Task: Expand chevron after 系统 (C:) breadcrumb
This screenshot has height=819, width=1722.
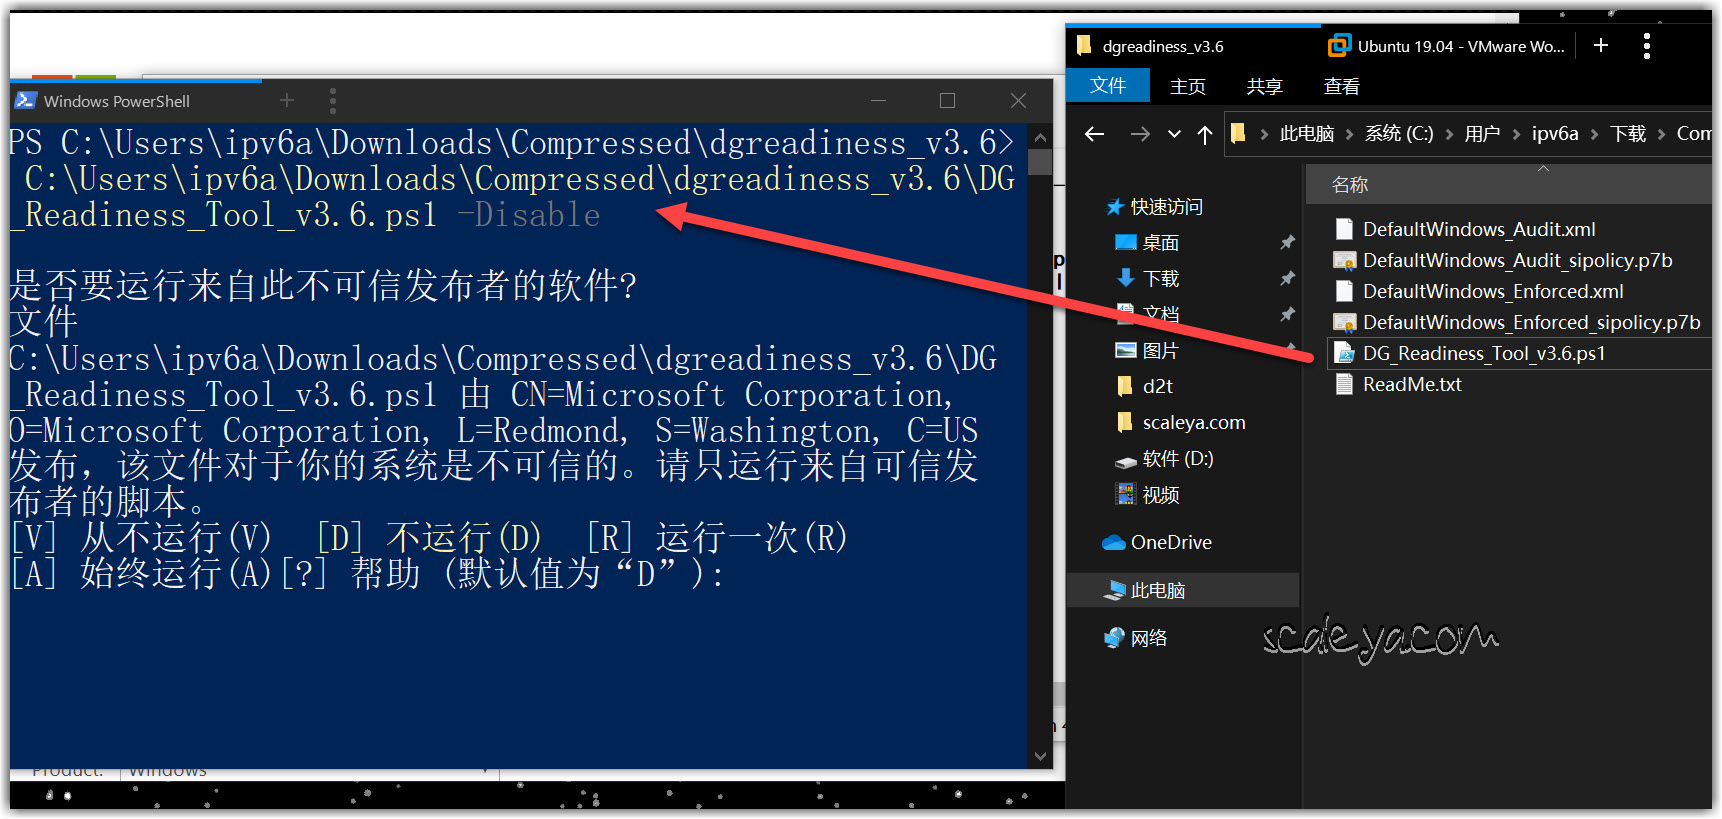Action: click(x=1449, y=134)
